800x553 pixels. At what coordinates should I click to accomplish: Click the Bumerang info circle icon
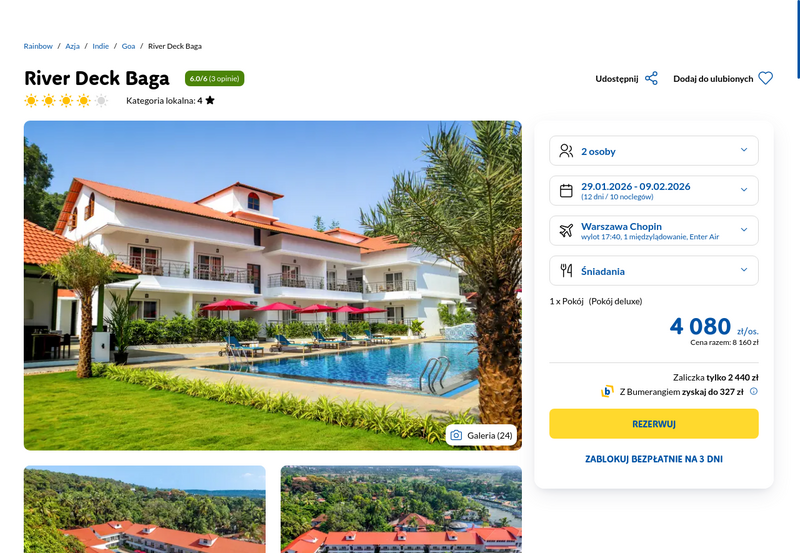coord(754,391)
